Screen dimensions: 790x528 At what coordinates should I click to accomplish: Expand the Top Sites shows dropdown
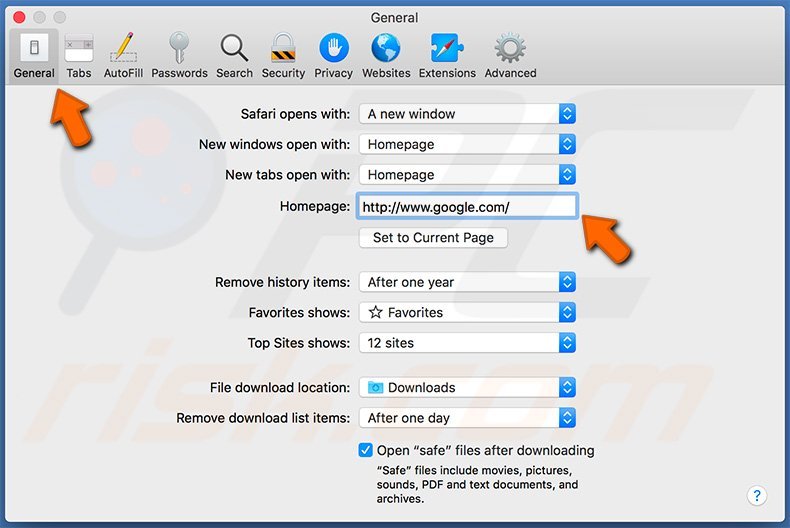coord(467,343)
